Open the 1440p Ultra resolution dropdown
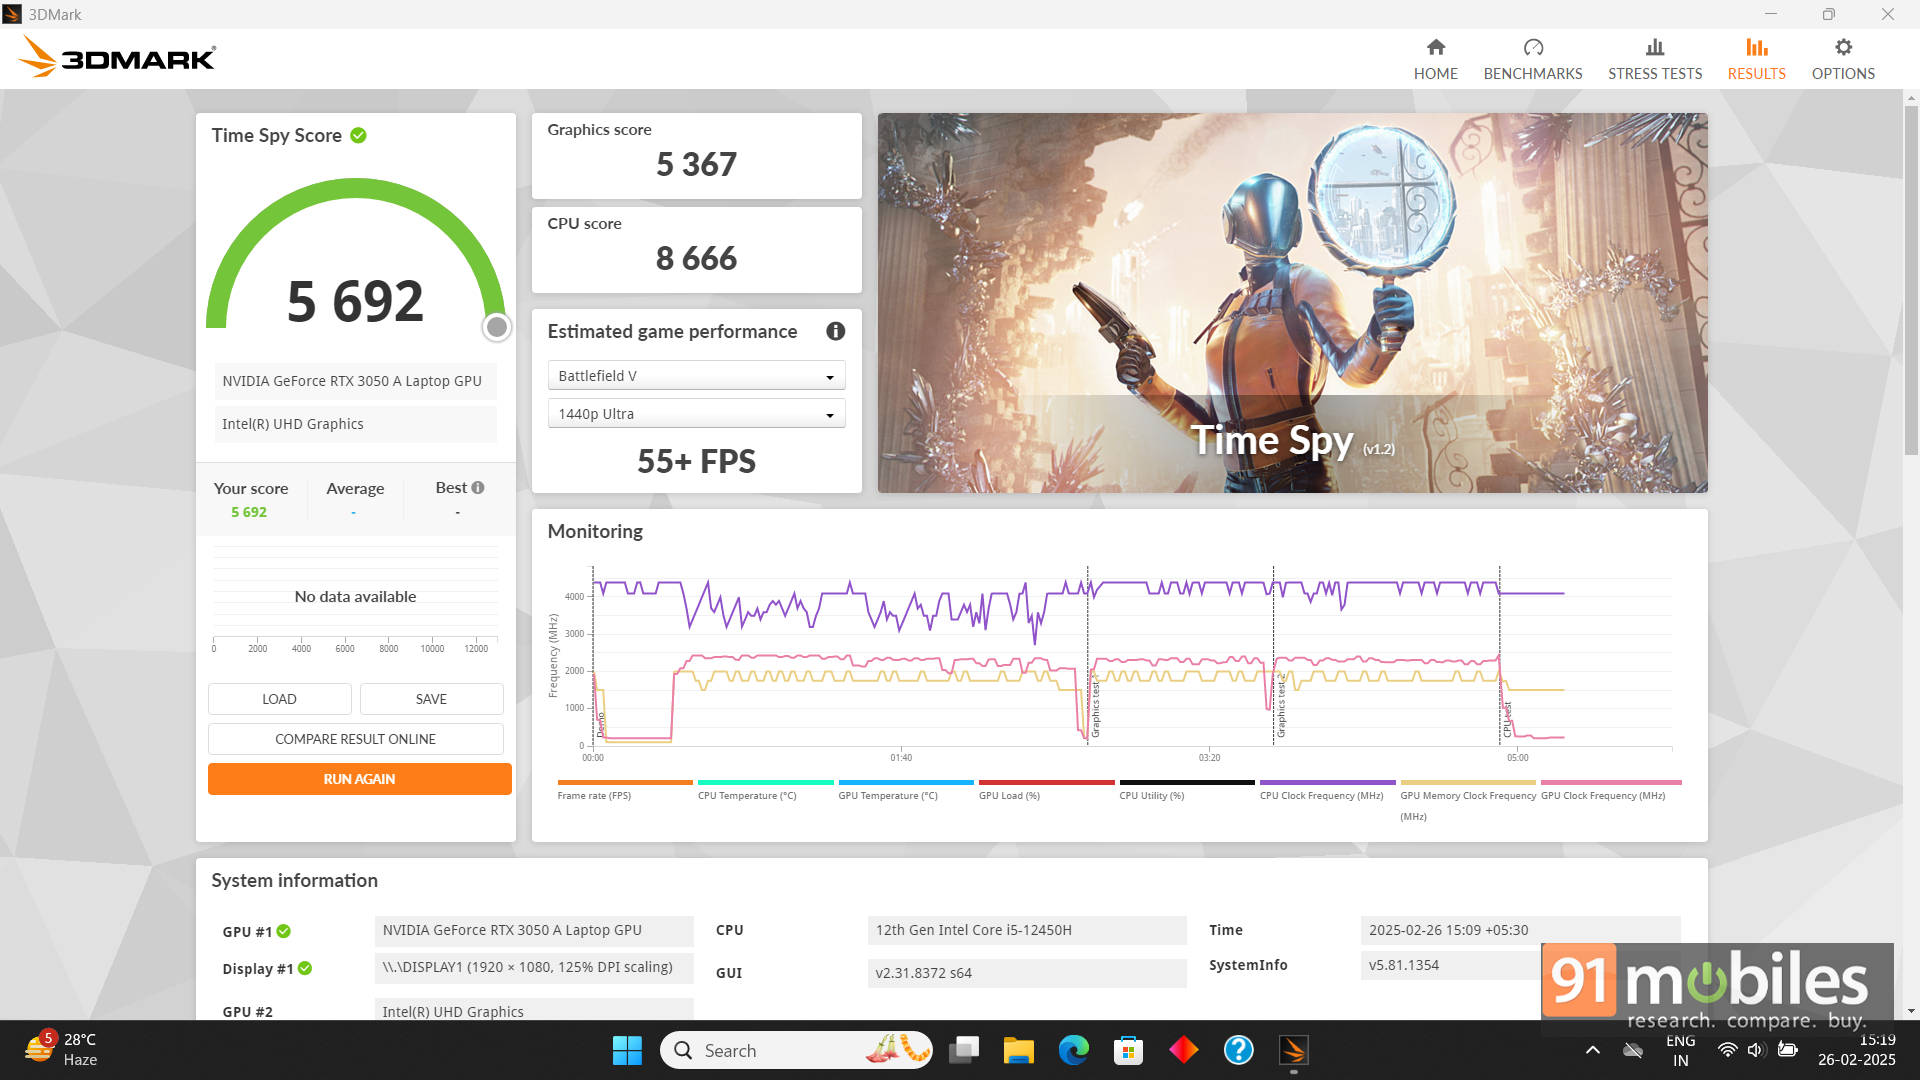Screen dimensions: 1920x1080 696,414
